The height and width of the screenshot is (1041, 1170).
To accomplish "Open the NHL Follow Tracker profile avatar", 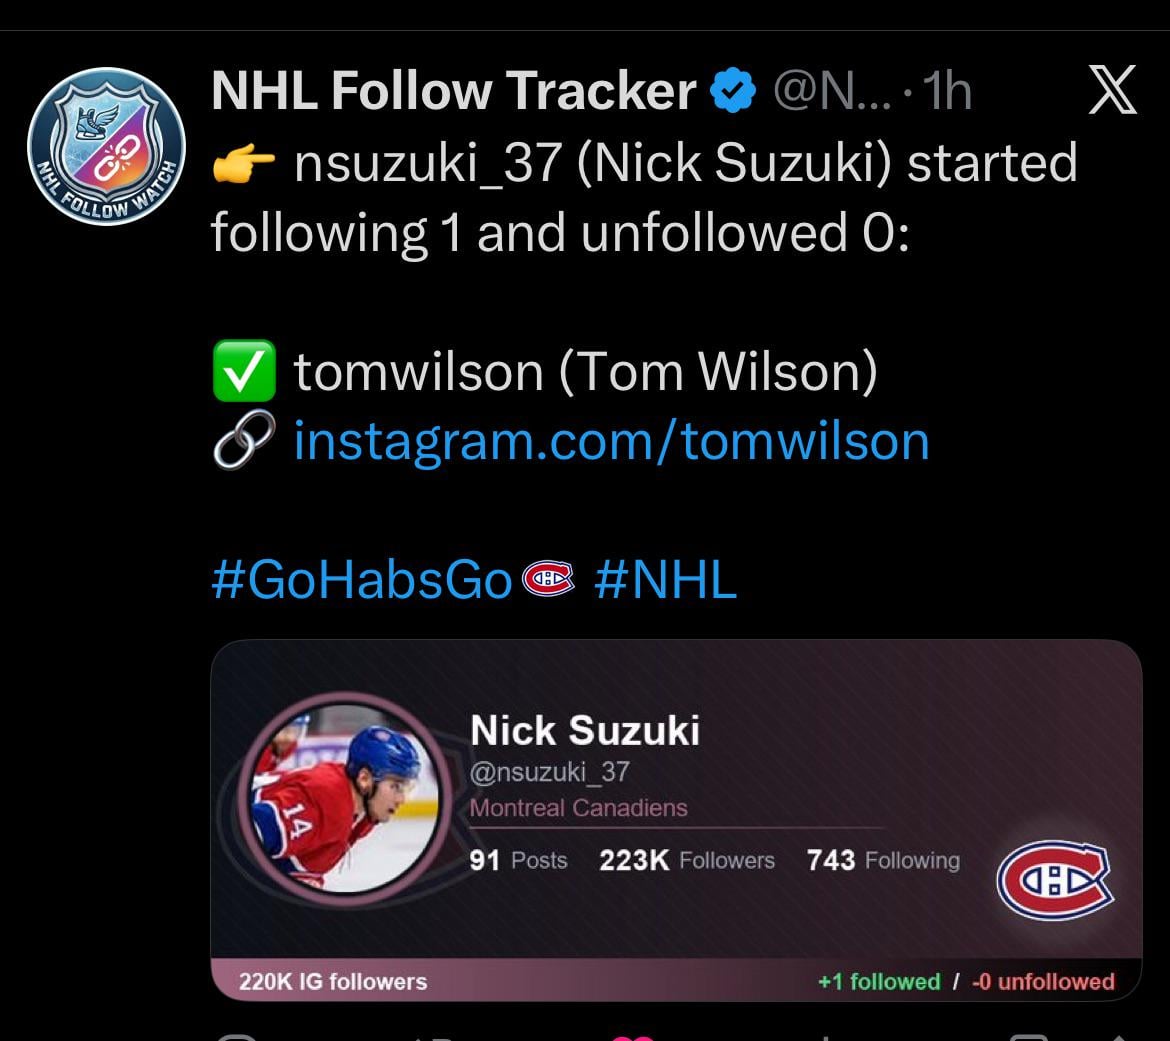I will tap(106, 146).
